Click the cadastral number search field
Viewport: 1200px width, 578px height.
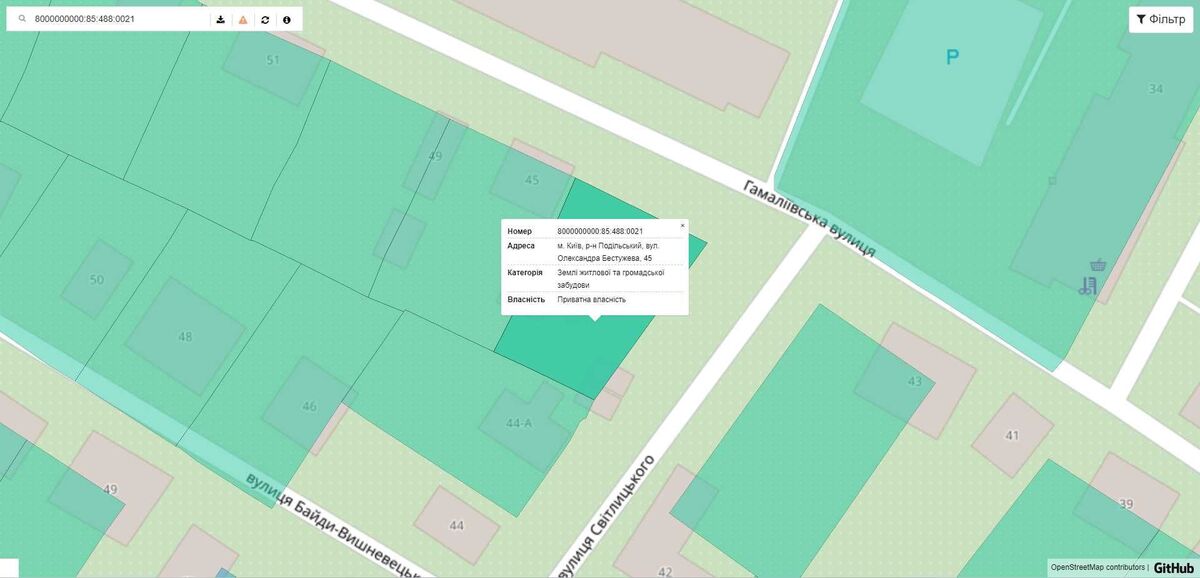(x=120, y=19)
